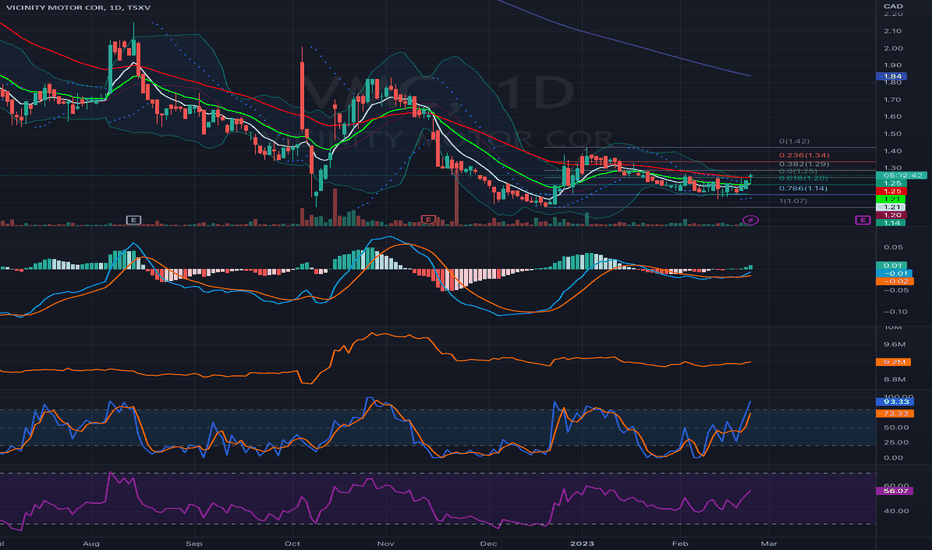932x550 pixels.
Task: Click the Sep label on time axis
Action: (194, 543)
